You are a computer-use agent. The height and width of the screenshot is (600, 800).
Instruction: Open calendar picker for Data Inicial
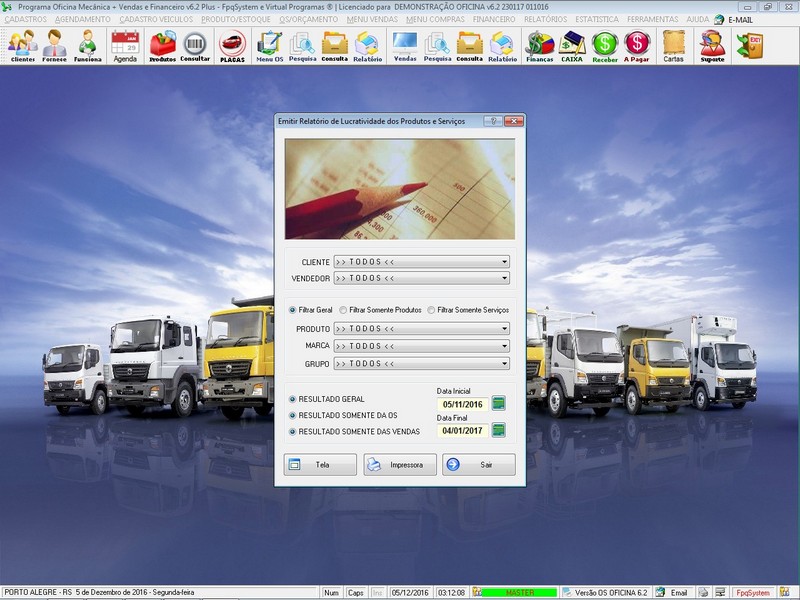click(x=498, y=404)
